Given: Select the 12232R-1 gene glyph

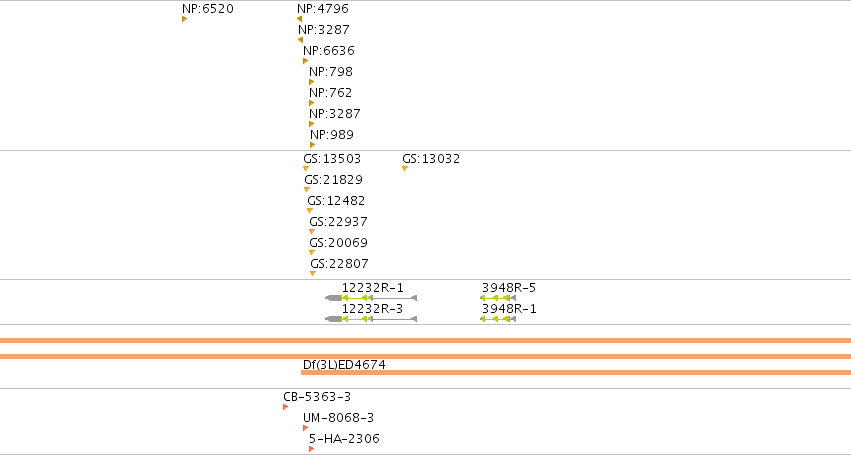Looking at the screenshot, I should (371, 298).
